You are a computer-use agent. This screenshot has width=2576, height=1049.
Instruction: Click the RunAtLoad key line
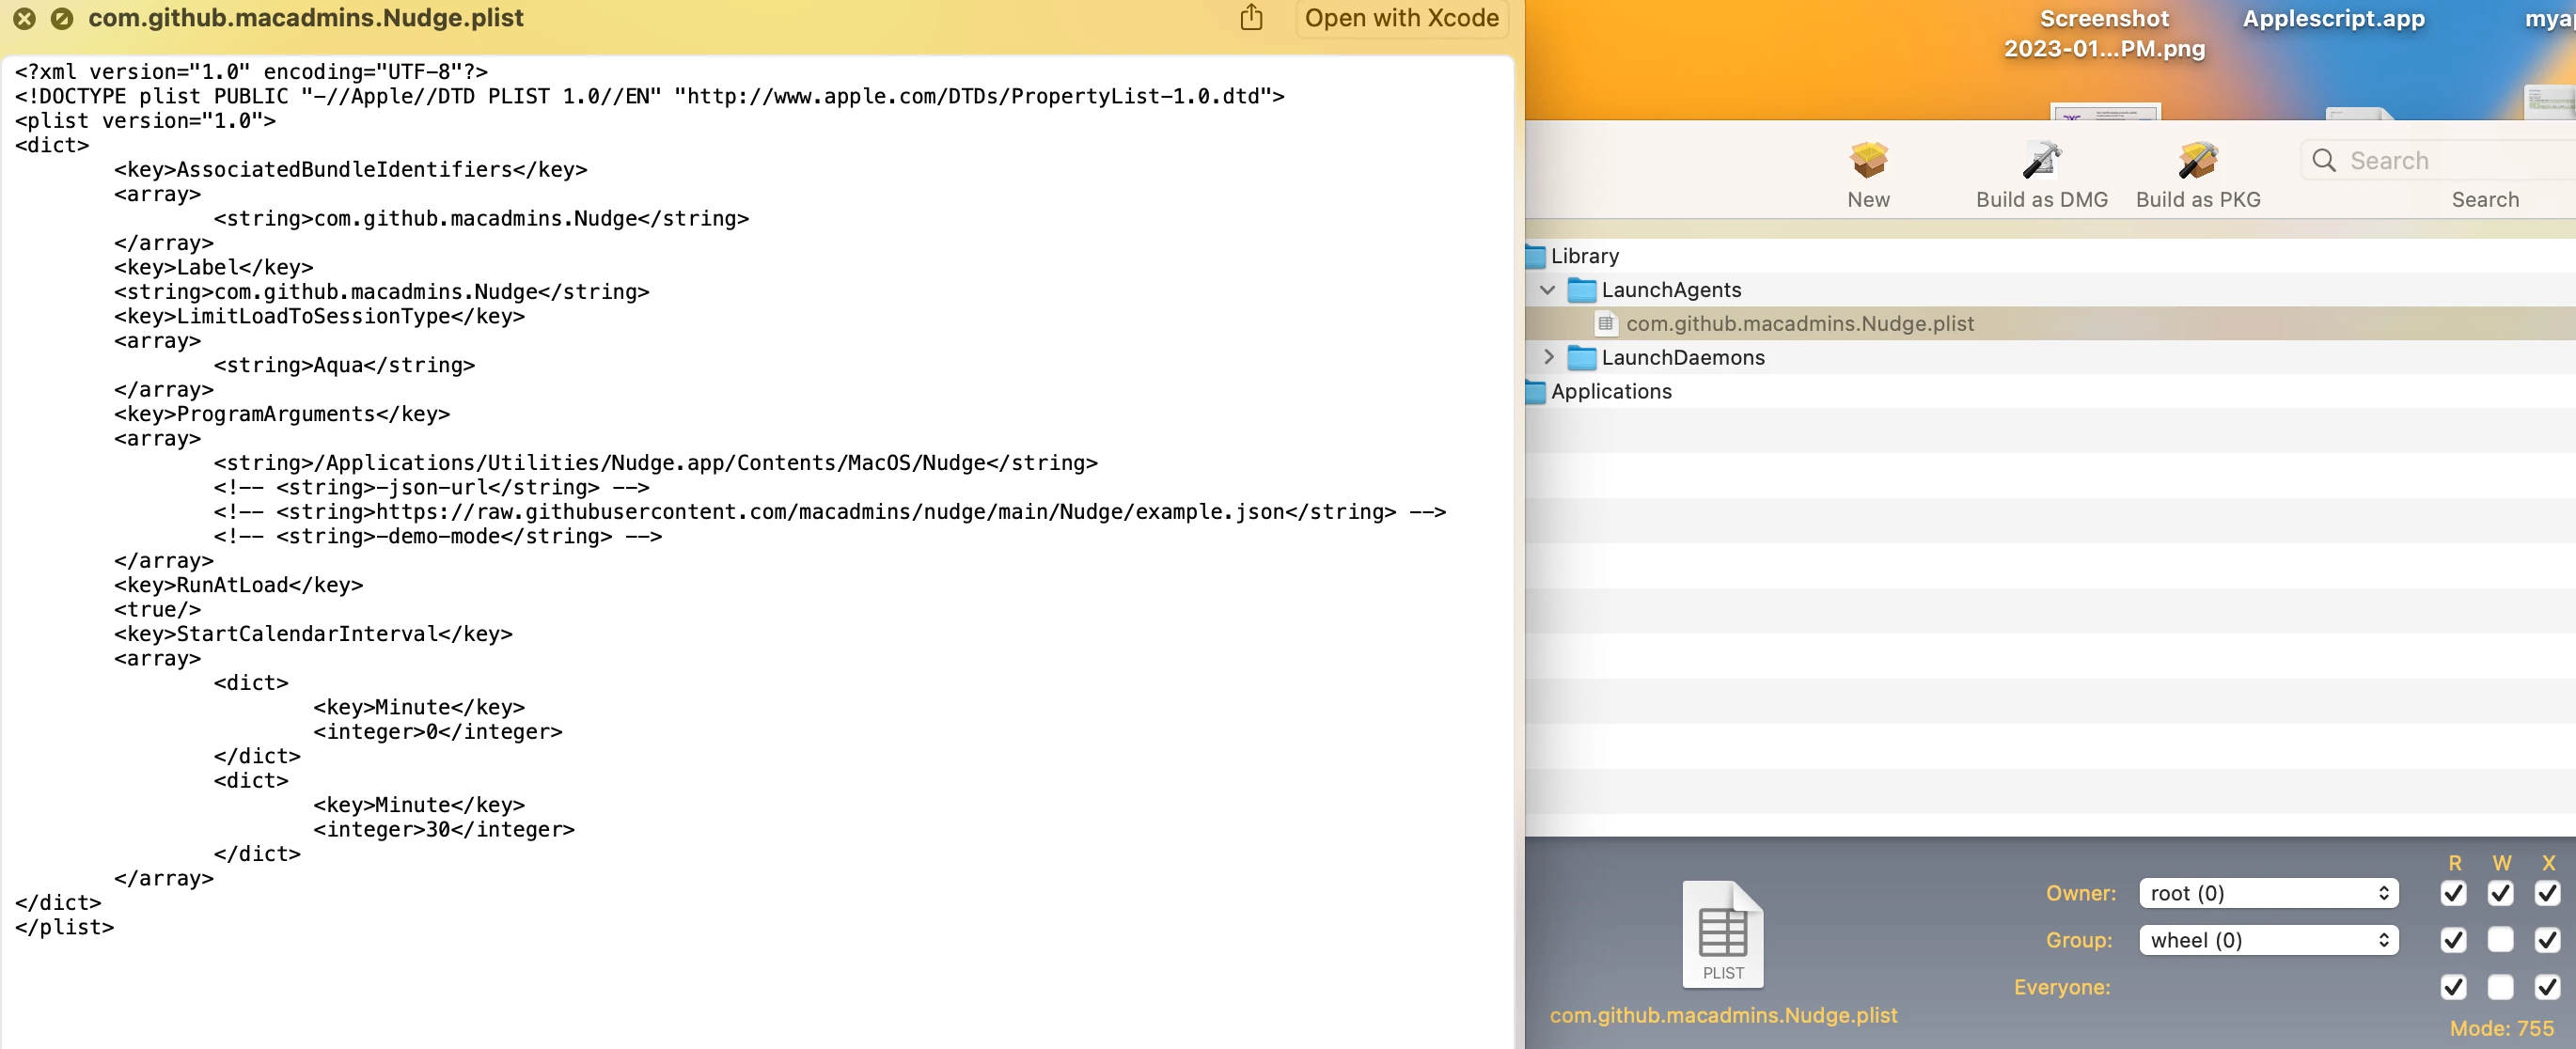click(238, 585)
